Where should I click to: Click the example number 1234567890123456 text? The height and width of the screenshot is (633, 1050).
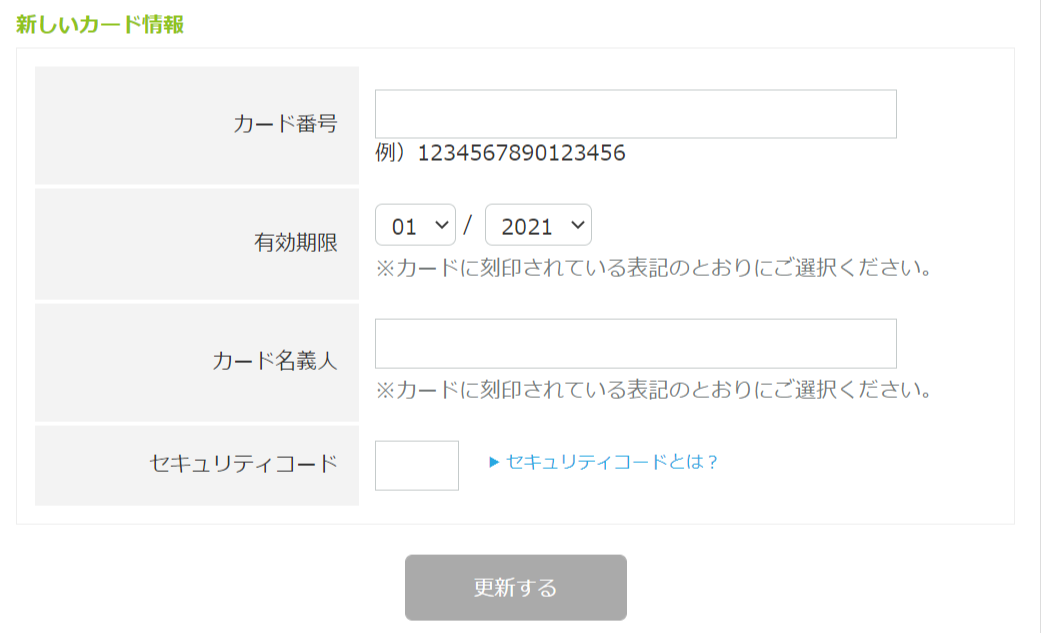[x=522, y=153]
